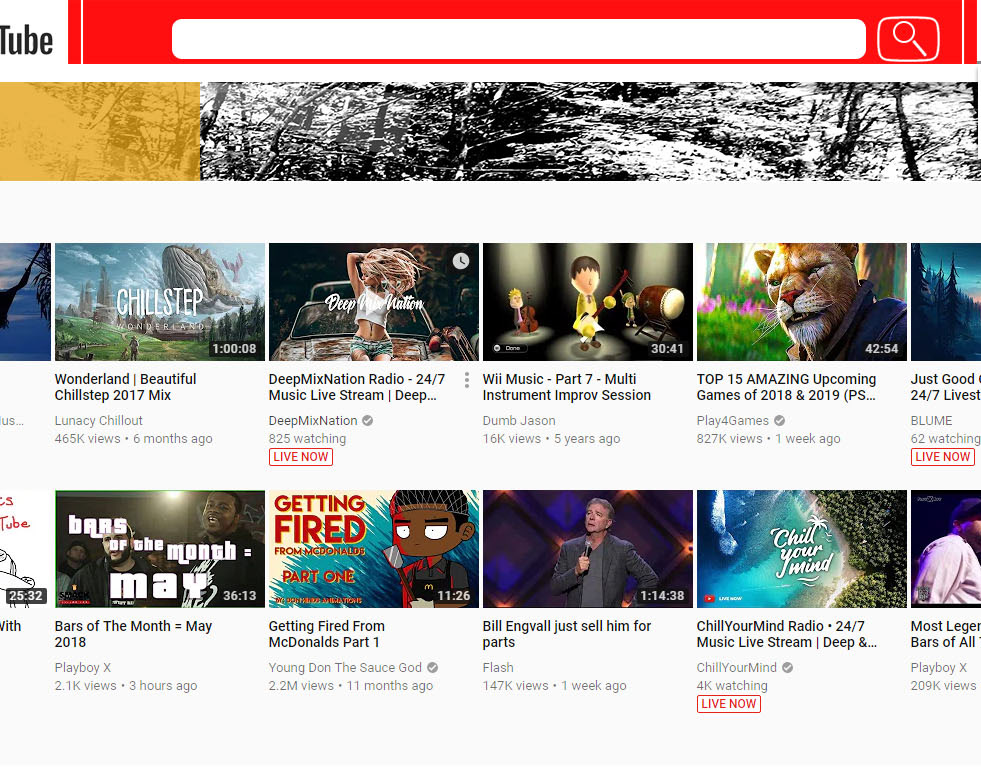
Task: Click title 'TOP 15 AMAZING Upcoming Games of 2018 & 2019'
Action: tap(786, 387)
